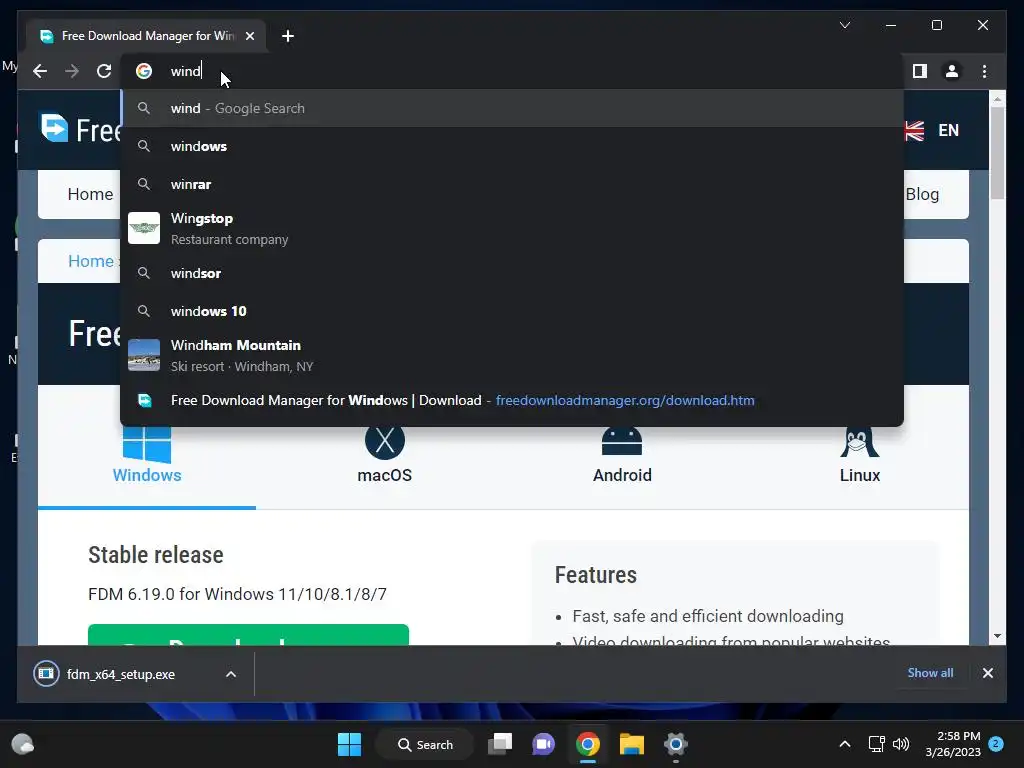Select the Windham Mountain ski resort suggestion
This screenshot has width=1024, height=768.
coord(512,355)
